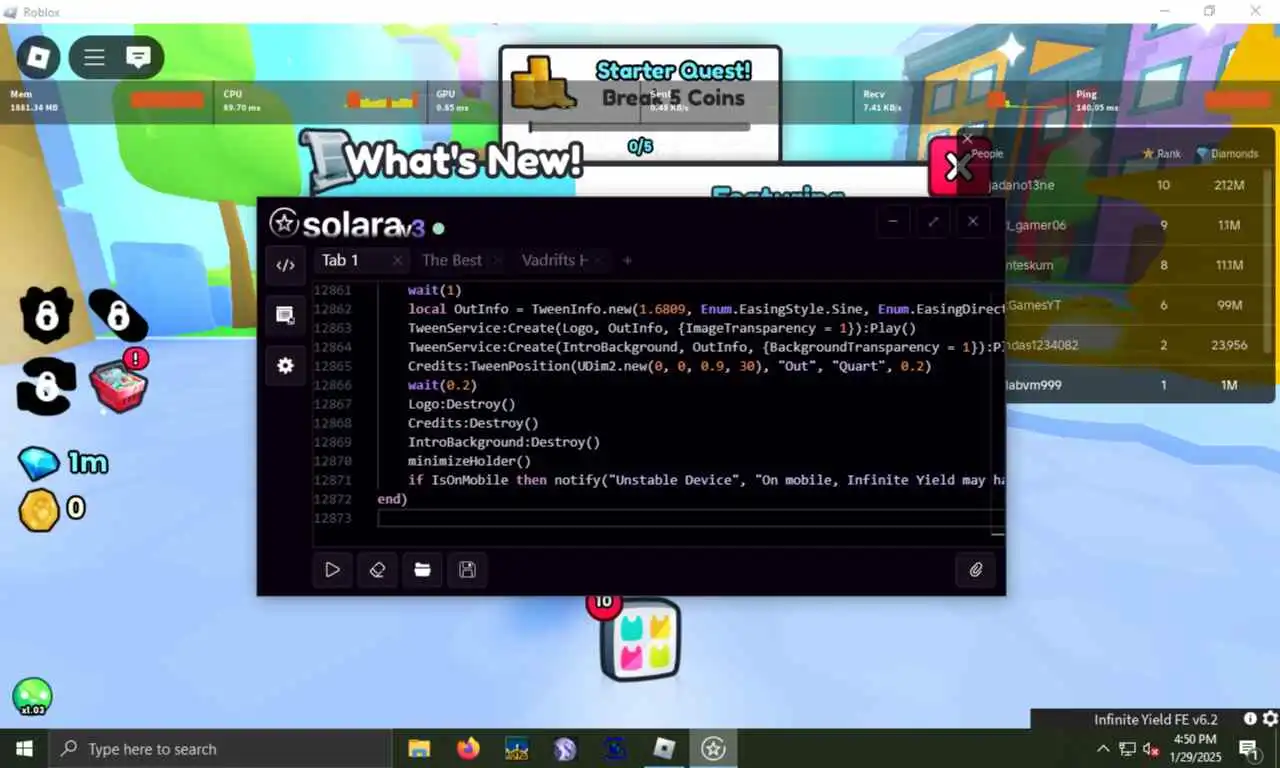Image resolution: width=1280 pixels, height=768 pixels.
Task: Switch to Tab 1 in Solara
Action: tap(340, 260)
